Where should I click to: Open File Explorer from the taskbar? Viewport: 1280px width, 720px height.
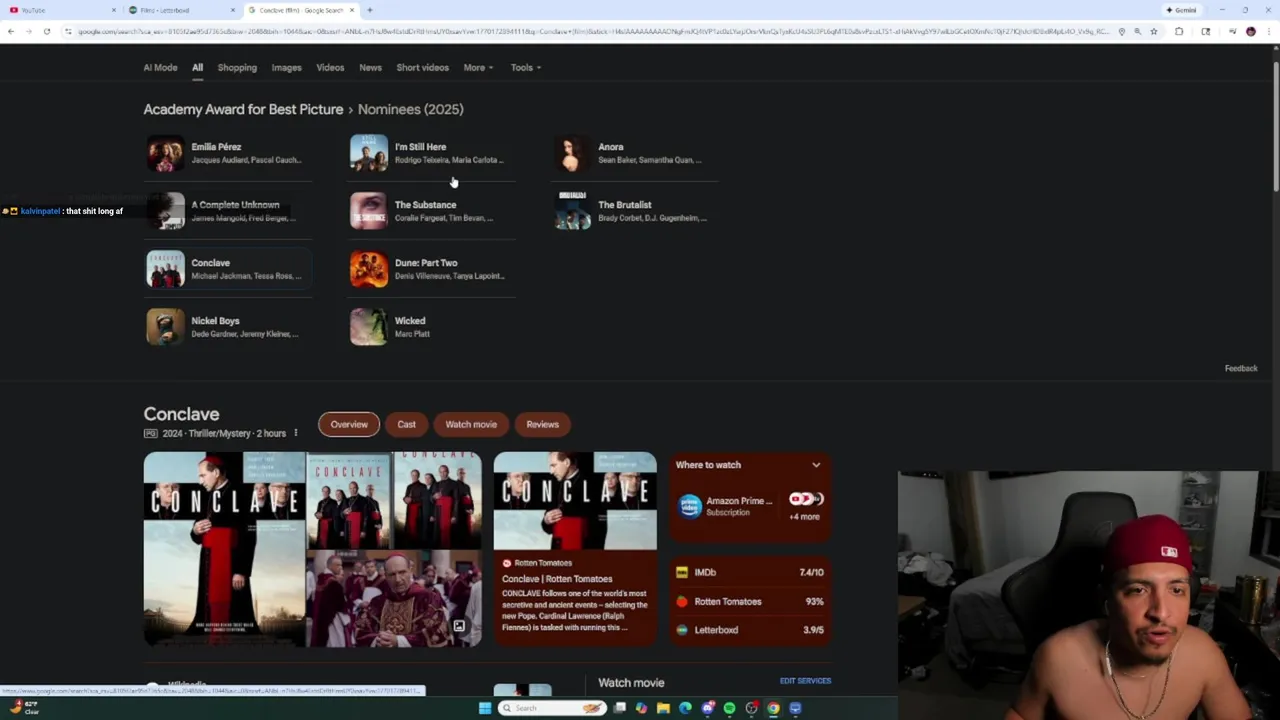point(663,708)
